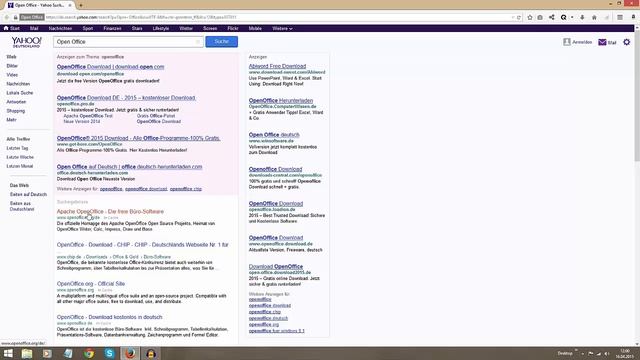Open the Yahoo Mail envelope icon
The image size is (640, 360).
click(602, 42)
